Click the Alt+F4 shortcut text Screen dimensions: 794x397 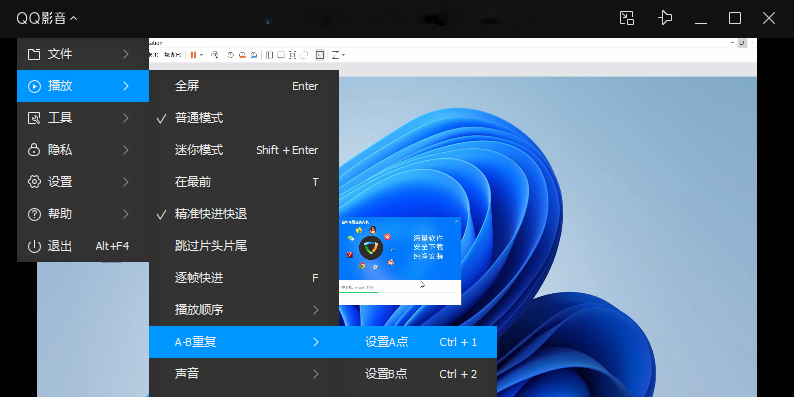pos(112,246)
